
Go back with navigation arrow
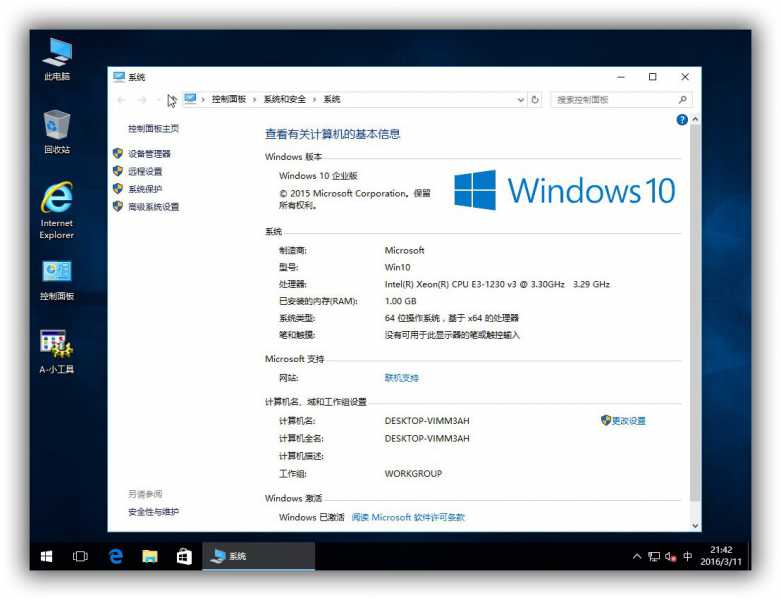click(x=122, y=100)
